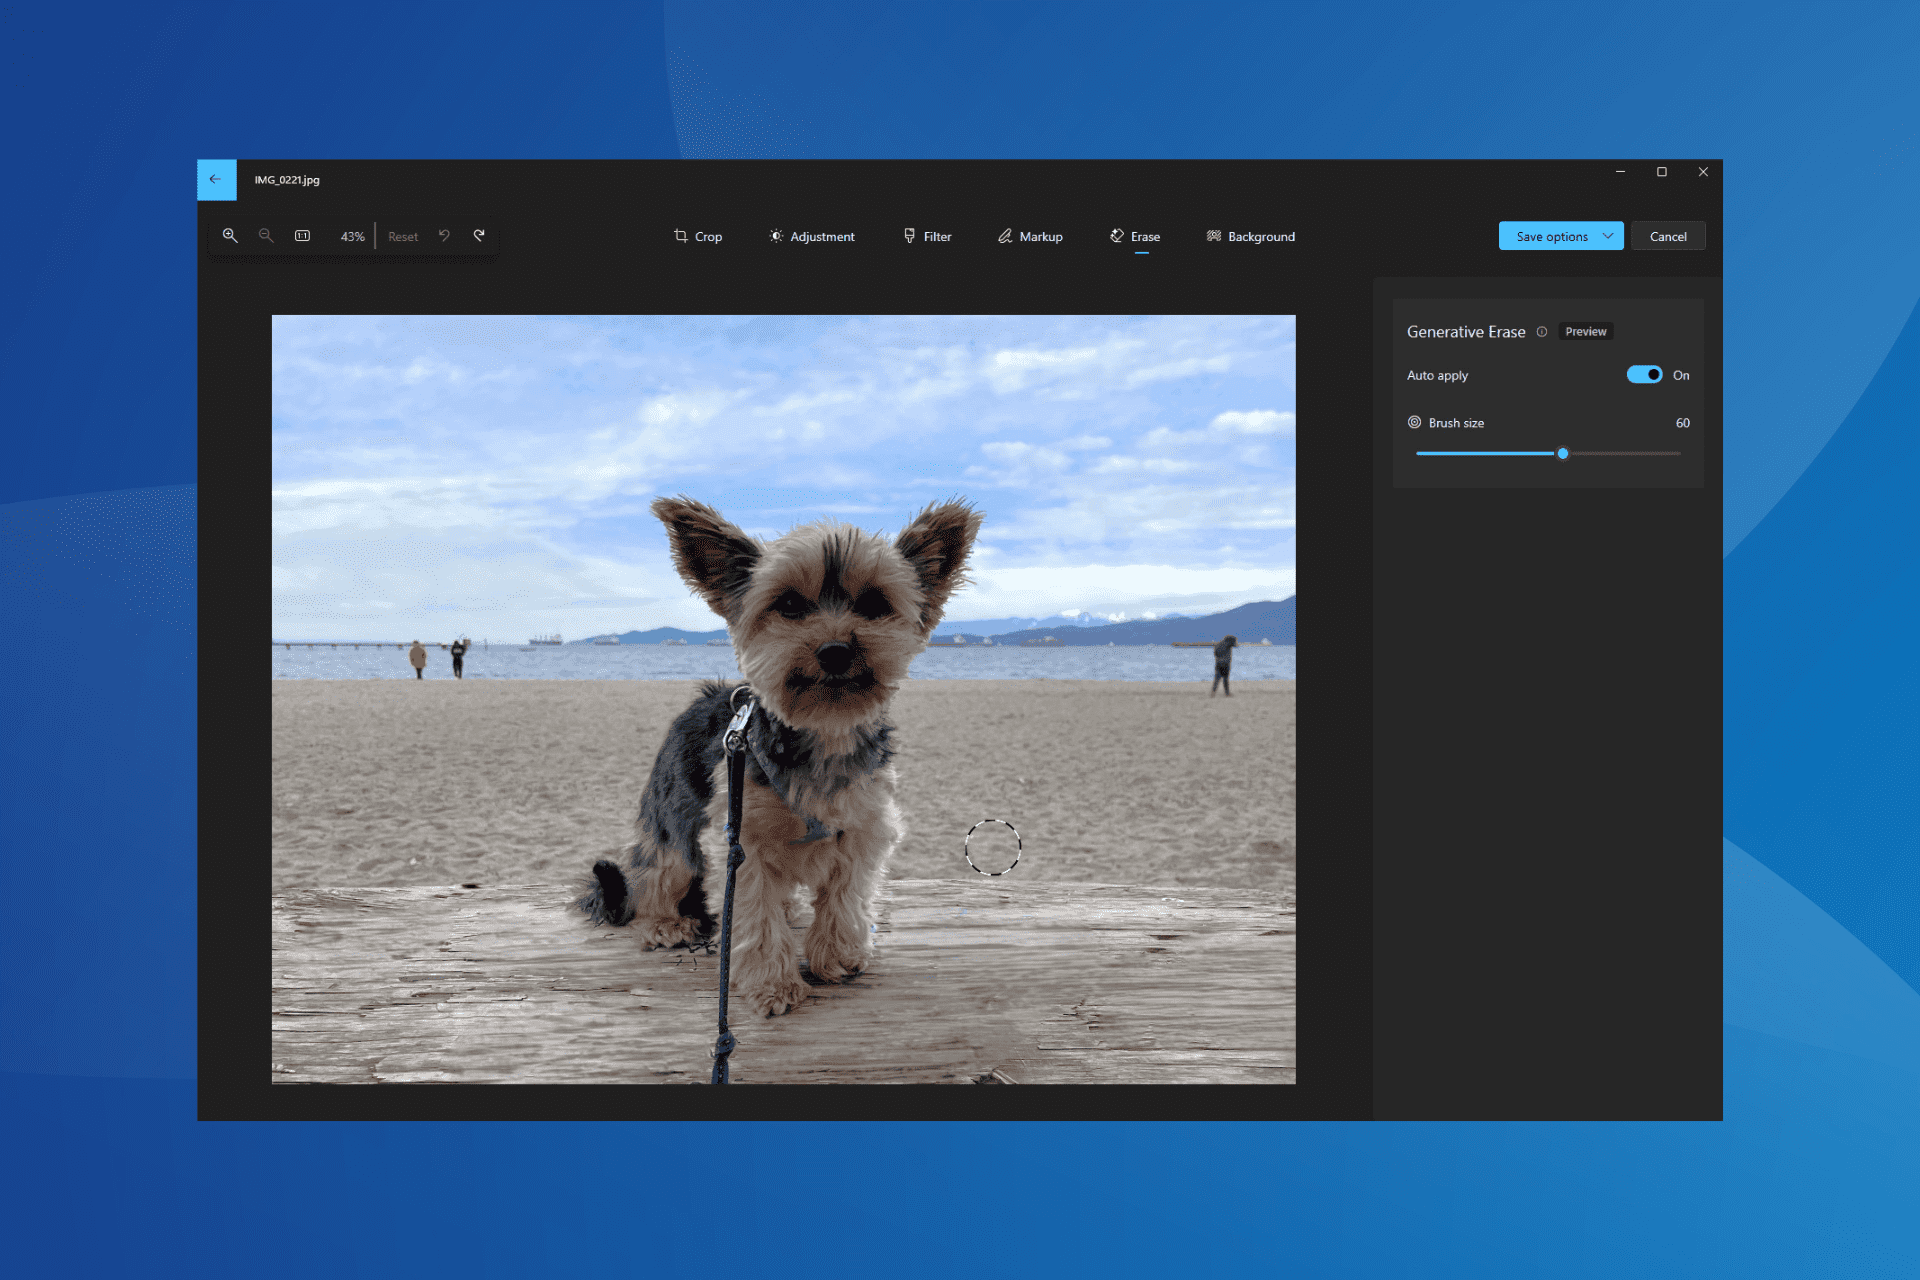Select the Adjustment tool

(x=811, y=236)
